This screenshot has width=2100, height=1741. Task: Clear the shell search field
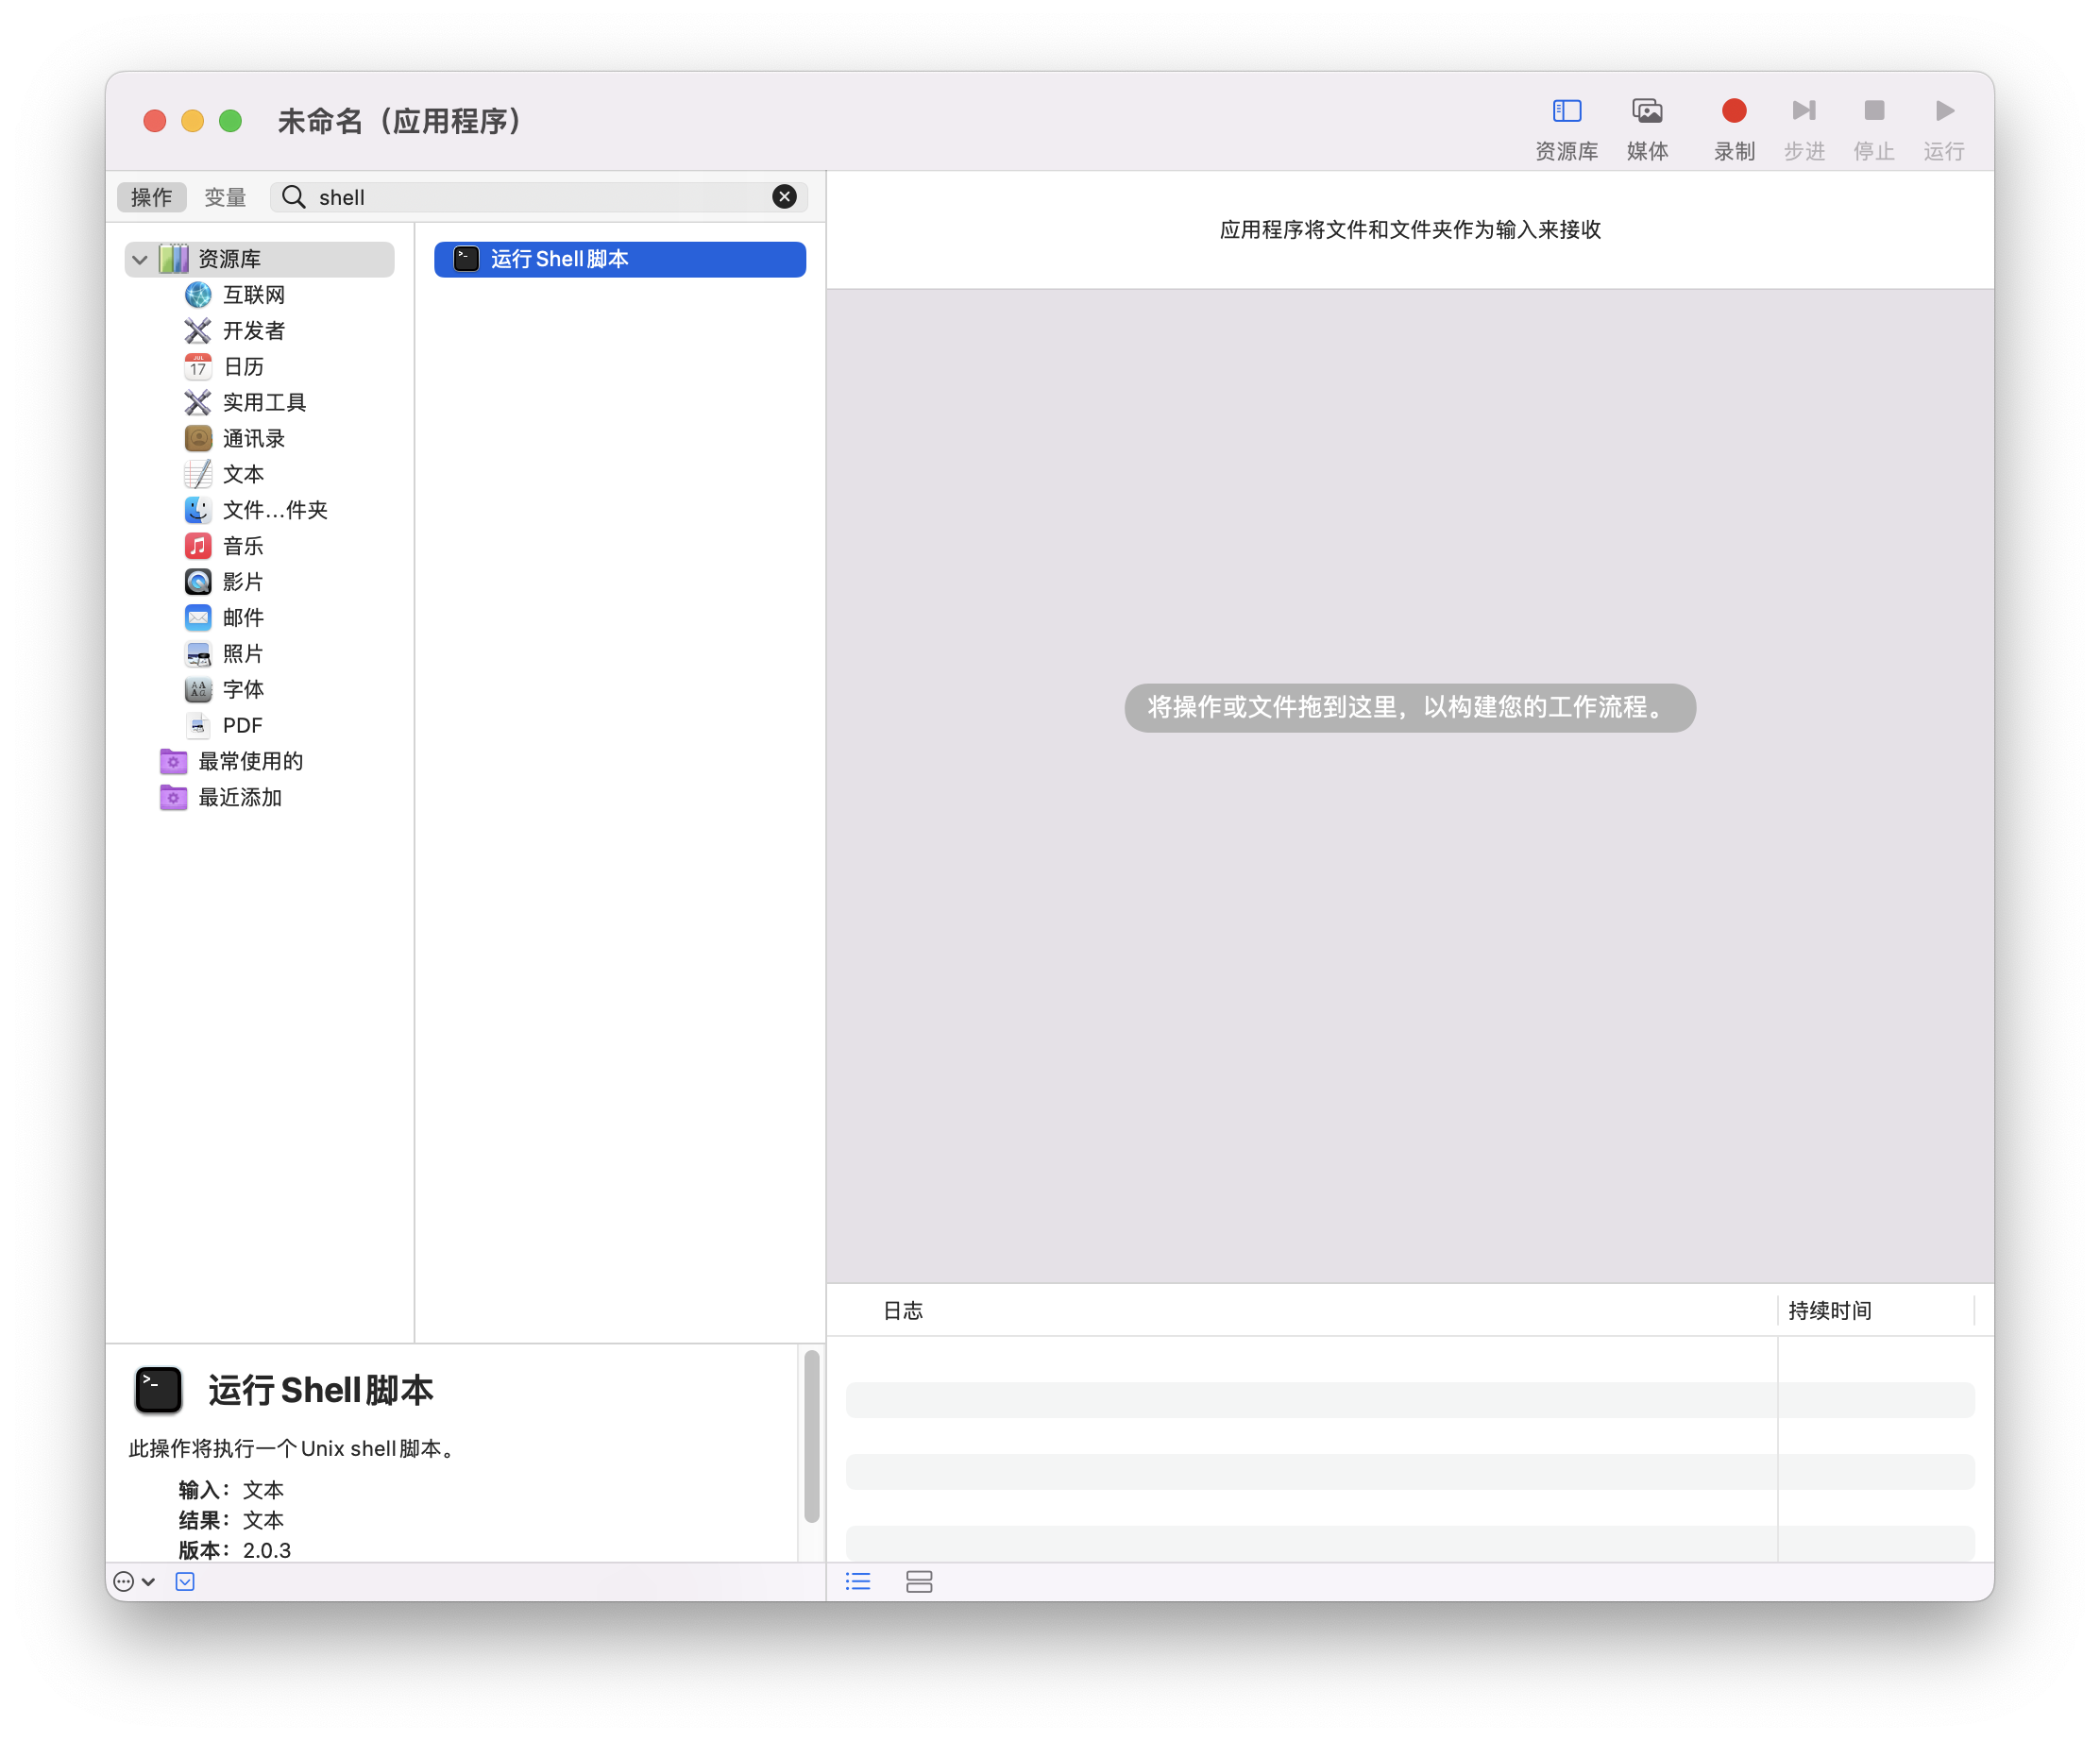pyautogui.click(x=784, y=197)
